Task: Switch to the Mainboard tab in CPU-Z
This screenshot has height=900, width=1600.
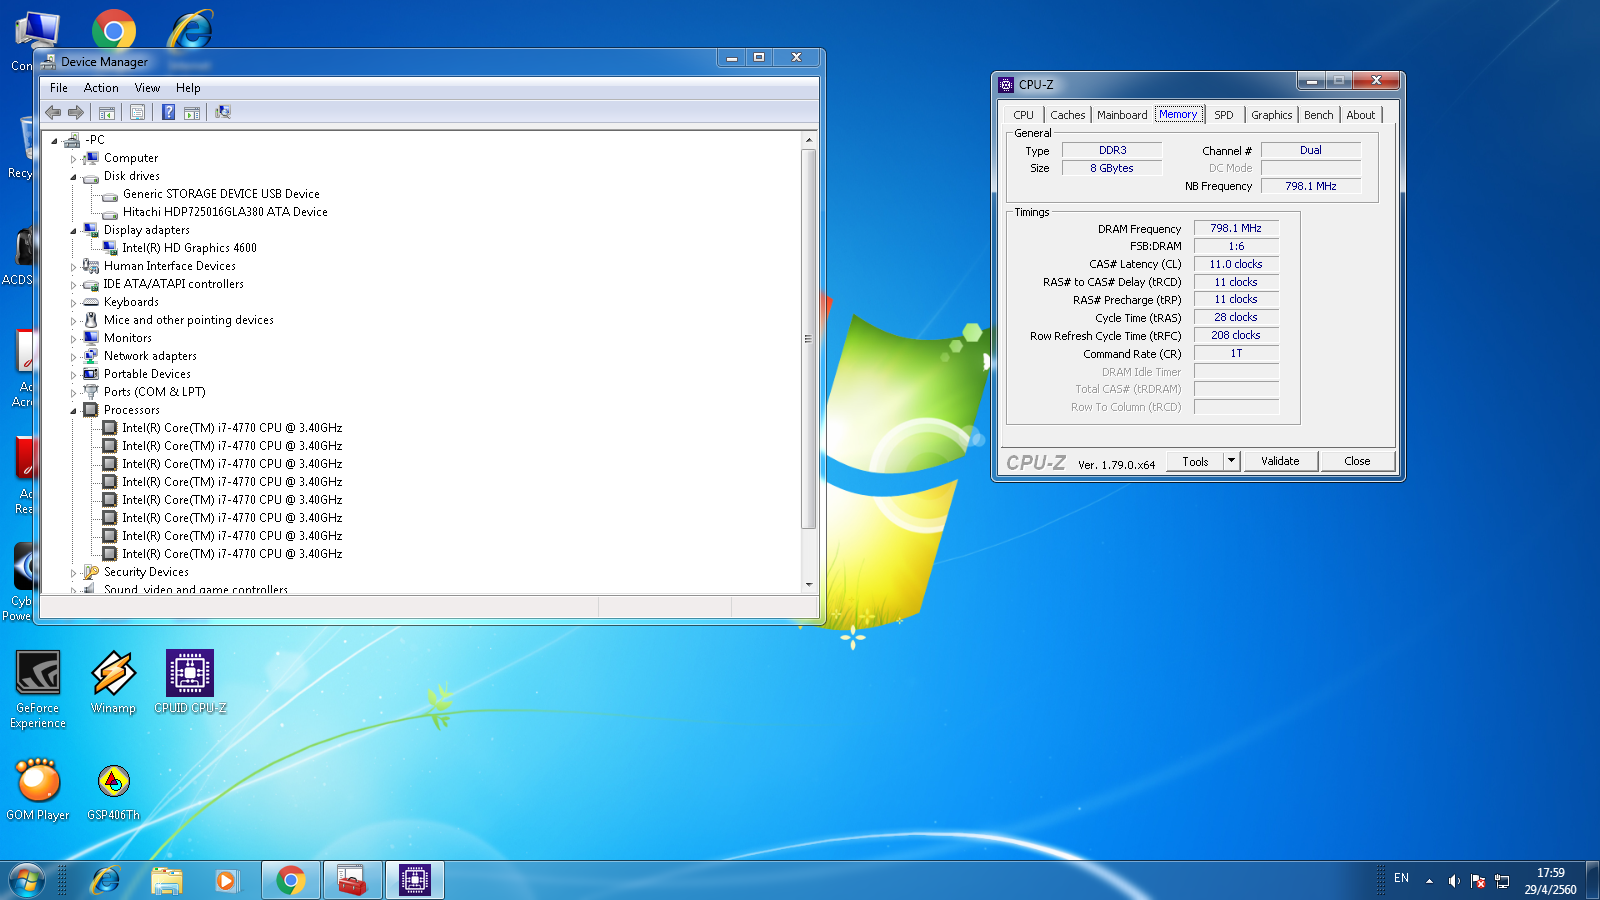Action: [1122, 115]
